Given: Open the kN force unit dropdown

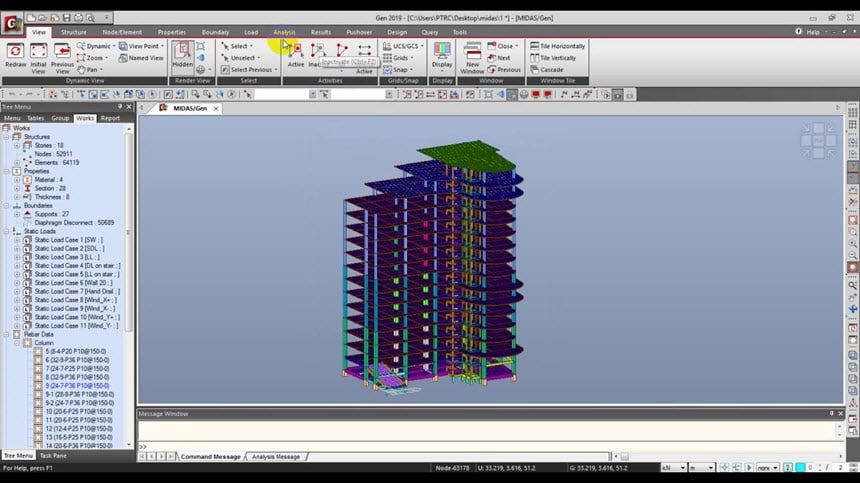Looking at the screenshot, I should tap(682, 468).
